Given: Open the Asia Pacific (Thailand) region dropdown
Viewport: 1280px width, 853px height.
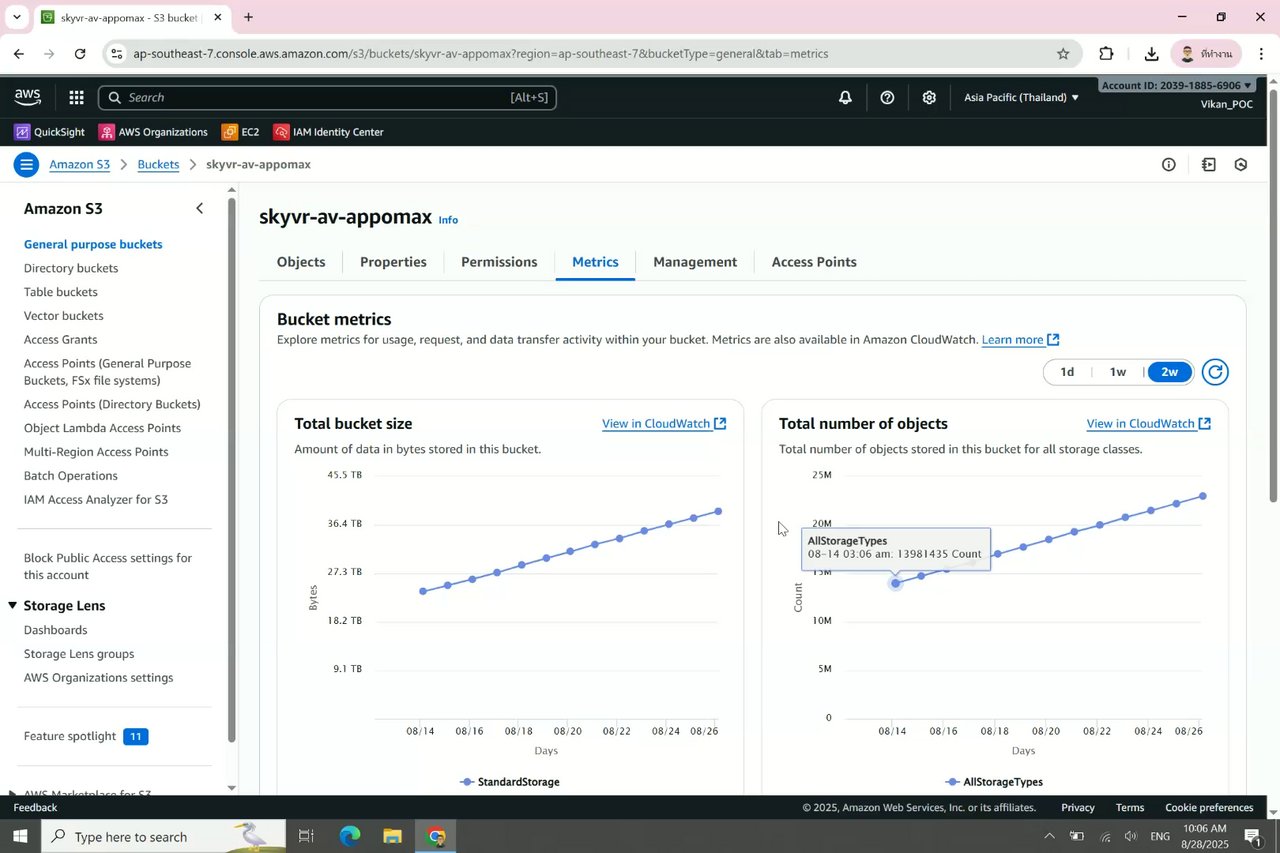Looking at the screenshot, I should point(1021,97).
